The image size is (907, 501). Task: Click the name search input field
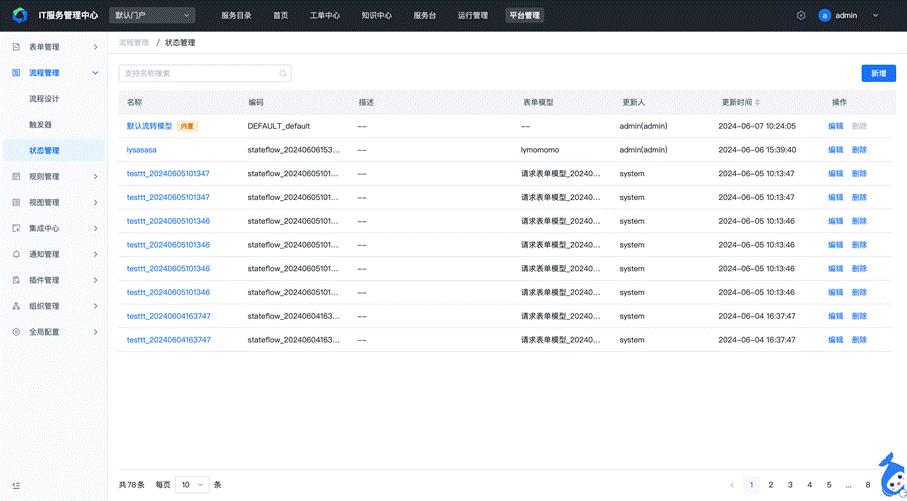[205, 73]
